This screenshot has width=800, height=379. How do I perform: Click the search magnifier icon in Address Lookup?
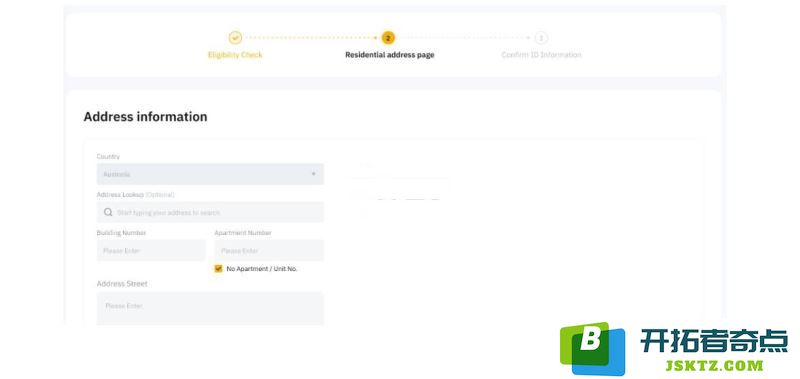tap(108, 212)
